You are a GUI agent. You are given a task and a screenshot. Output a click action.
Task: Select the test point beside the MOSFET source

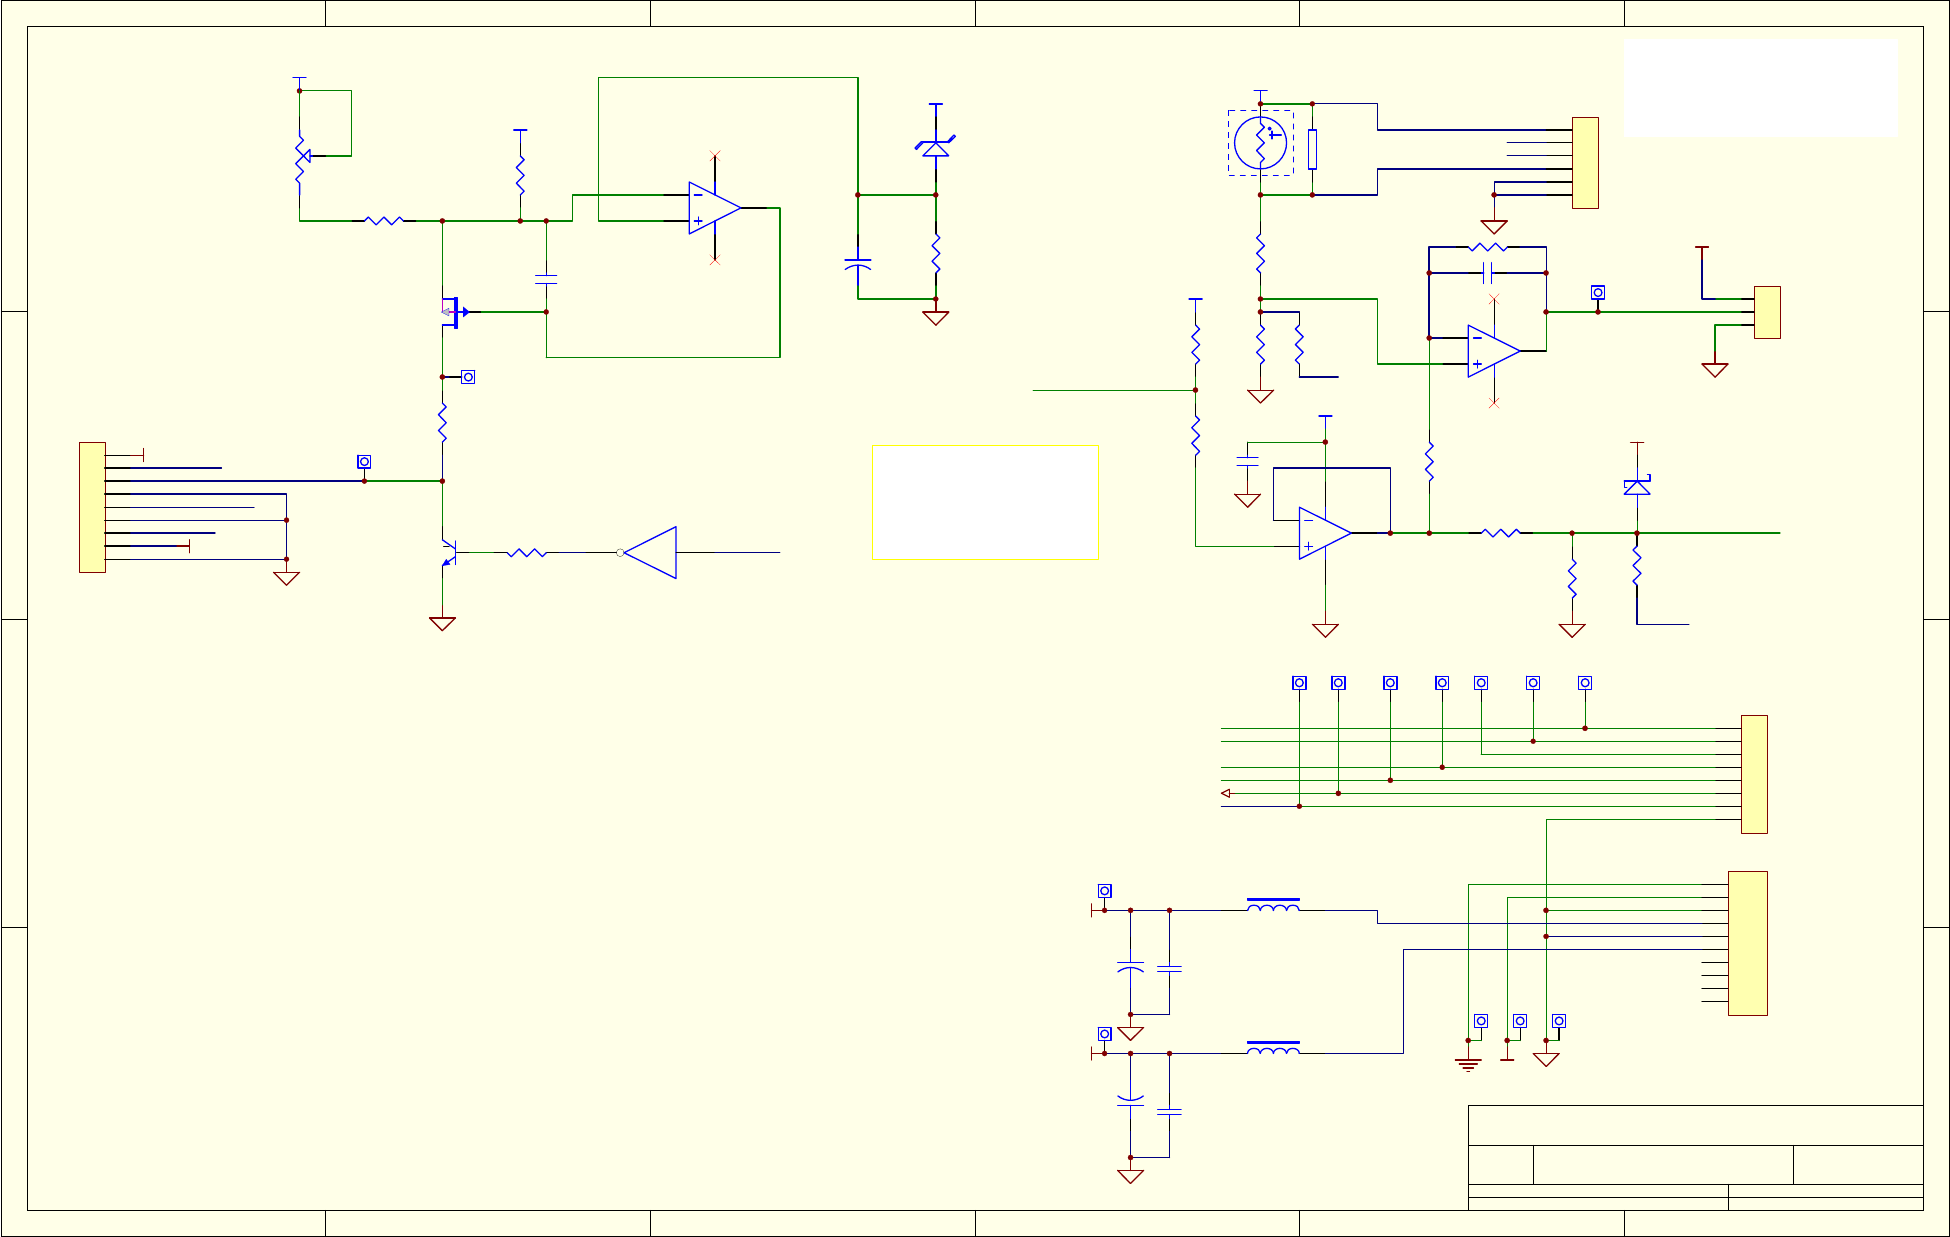point(468,377)
